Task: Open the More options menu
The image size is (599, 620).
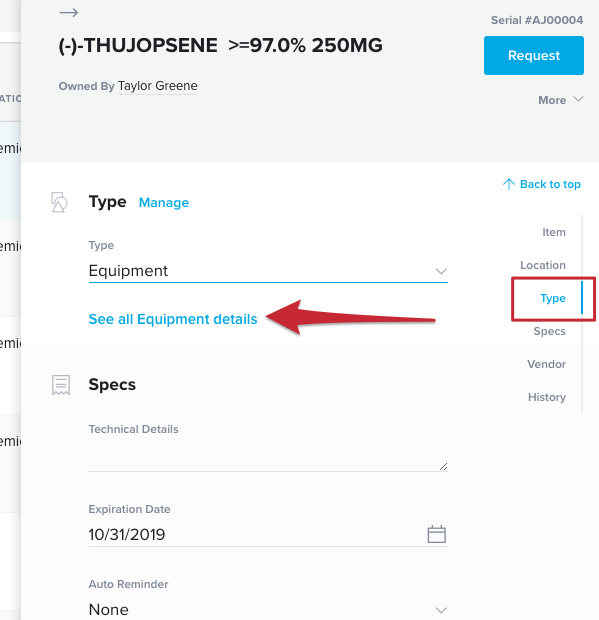Action: coord(561,100)
